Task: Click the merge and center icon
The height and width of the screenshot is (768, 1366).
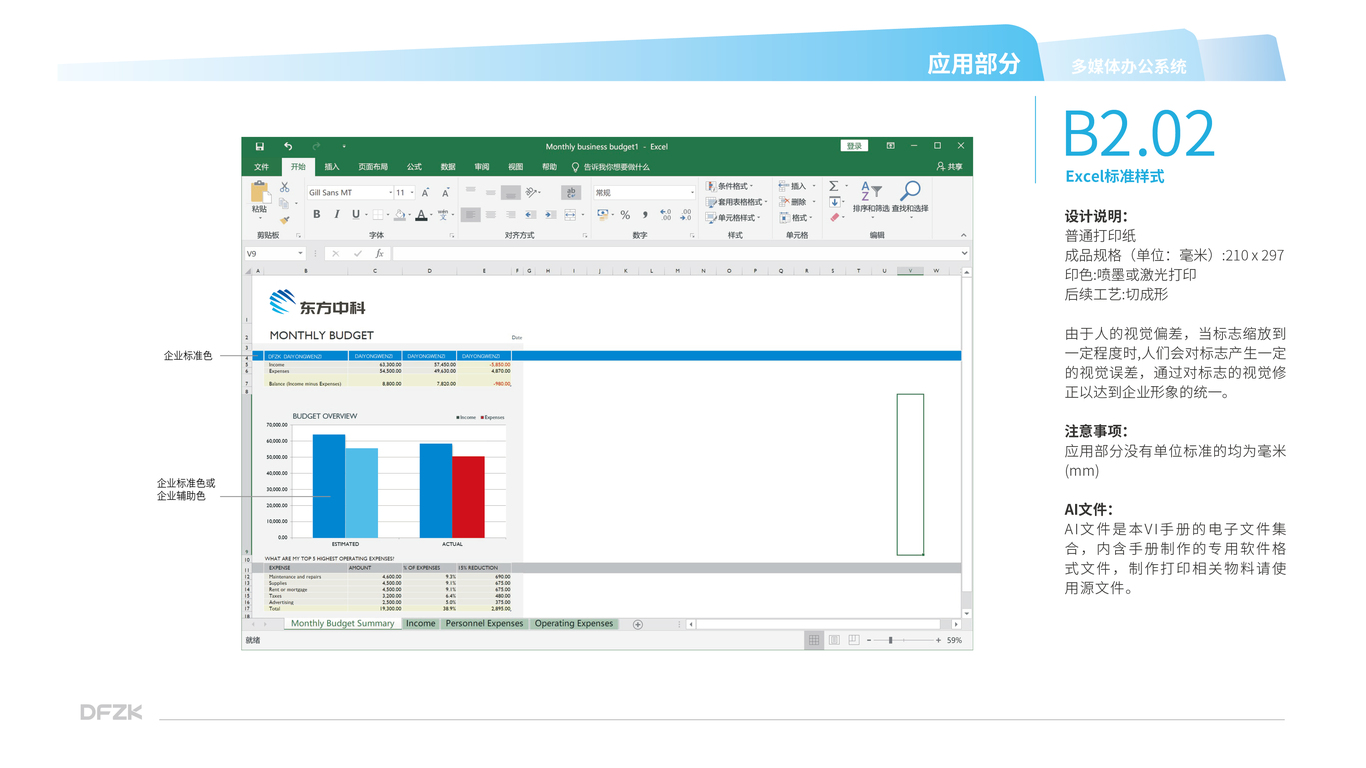Action: pyautogui.click(x=570, y=214)
